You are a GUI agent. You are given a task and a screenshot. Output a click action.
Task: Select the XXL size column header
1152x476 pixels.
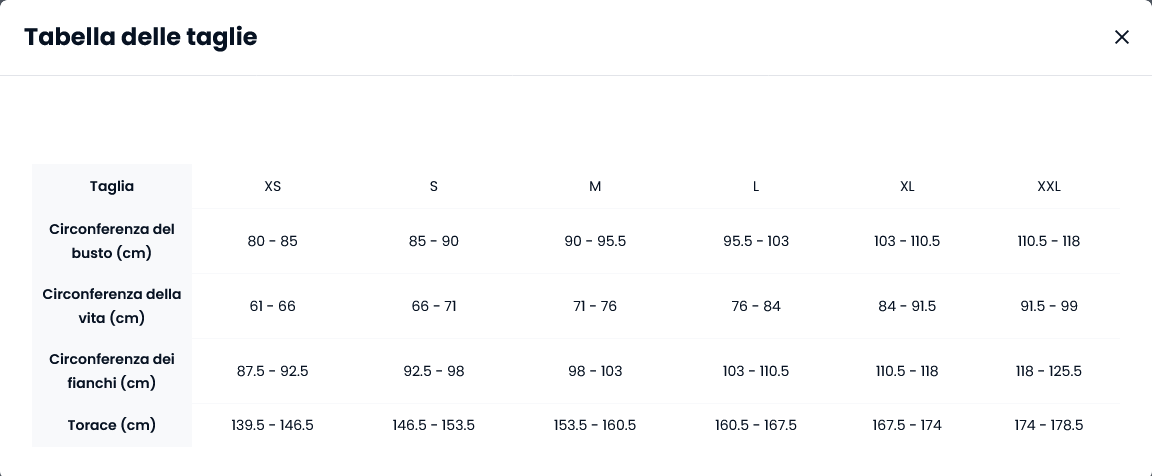coord(1048,187)
